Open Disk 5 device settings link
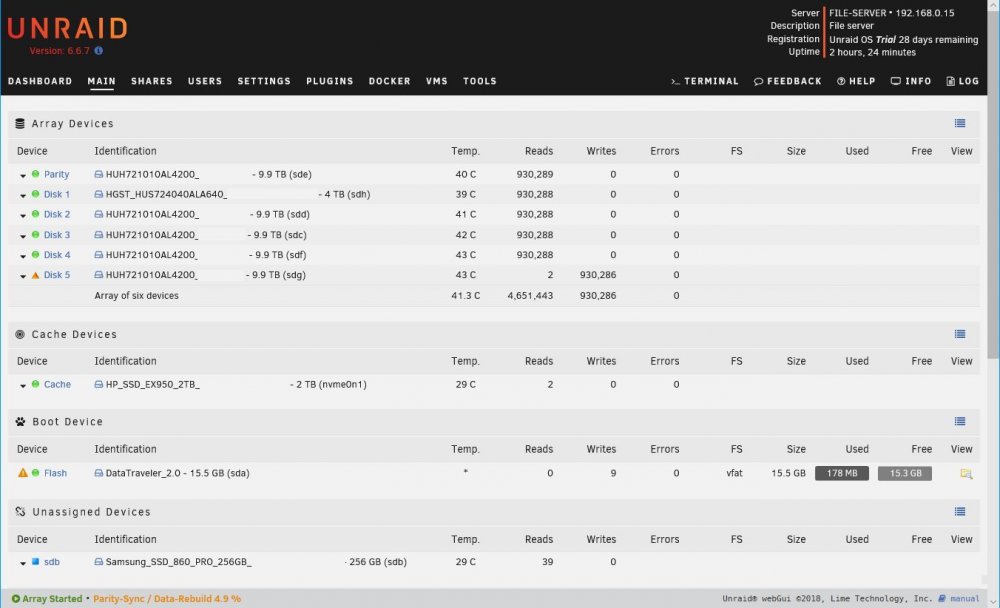Viewport: 1000px width, 608px height. pyautogui.click(x=57, y=275)
